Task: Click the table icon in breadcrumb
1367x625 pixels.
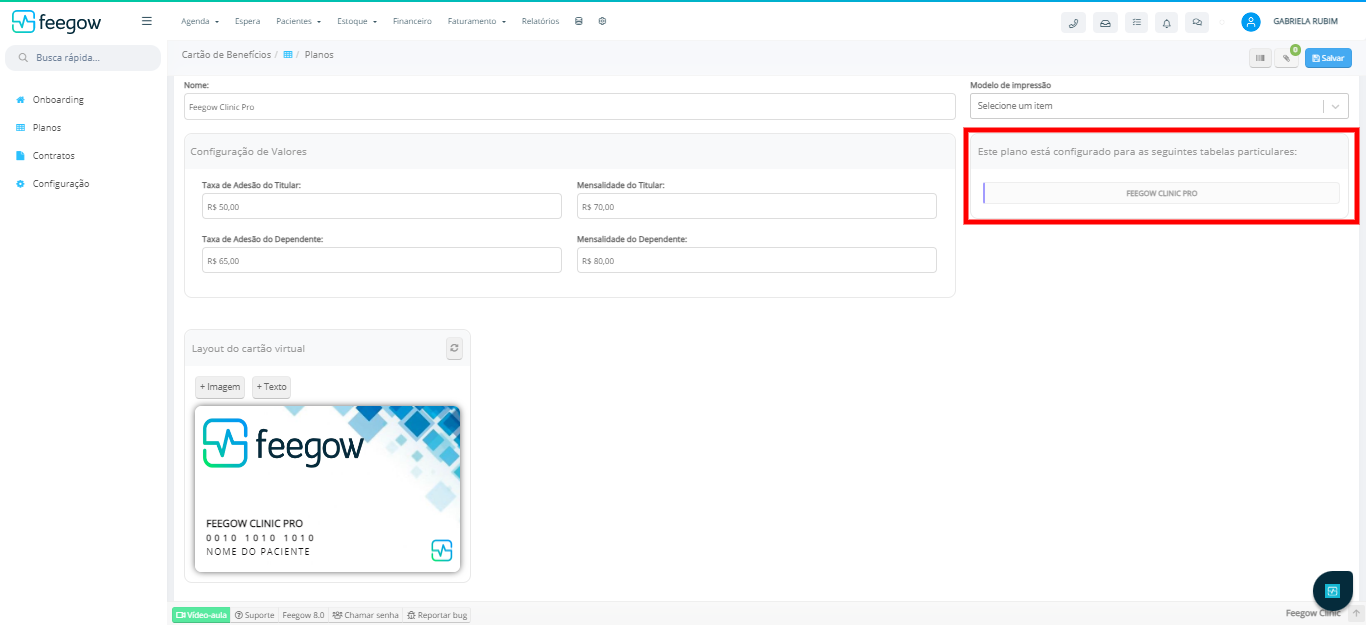Action: pyautogui.click(x=288, y=55)
